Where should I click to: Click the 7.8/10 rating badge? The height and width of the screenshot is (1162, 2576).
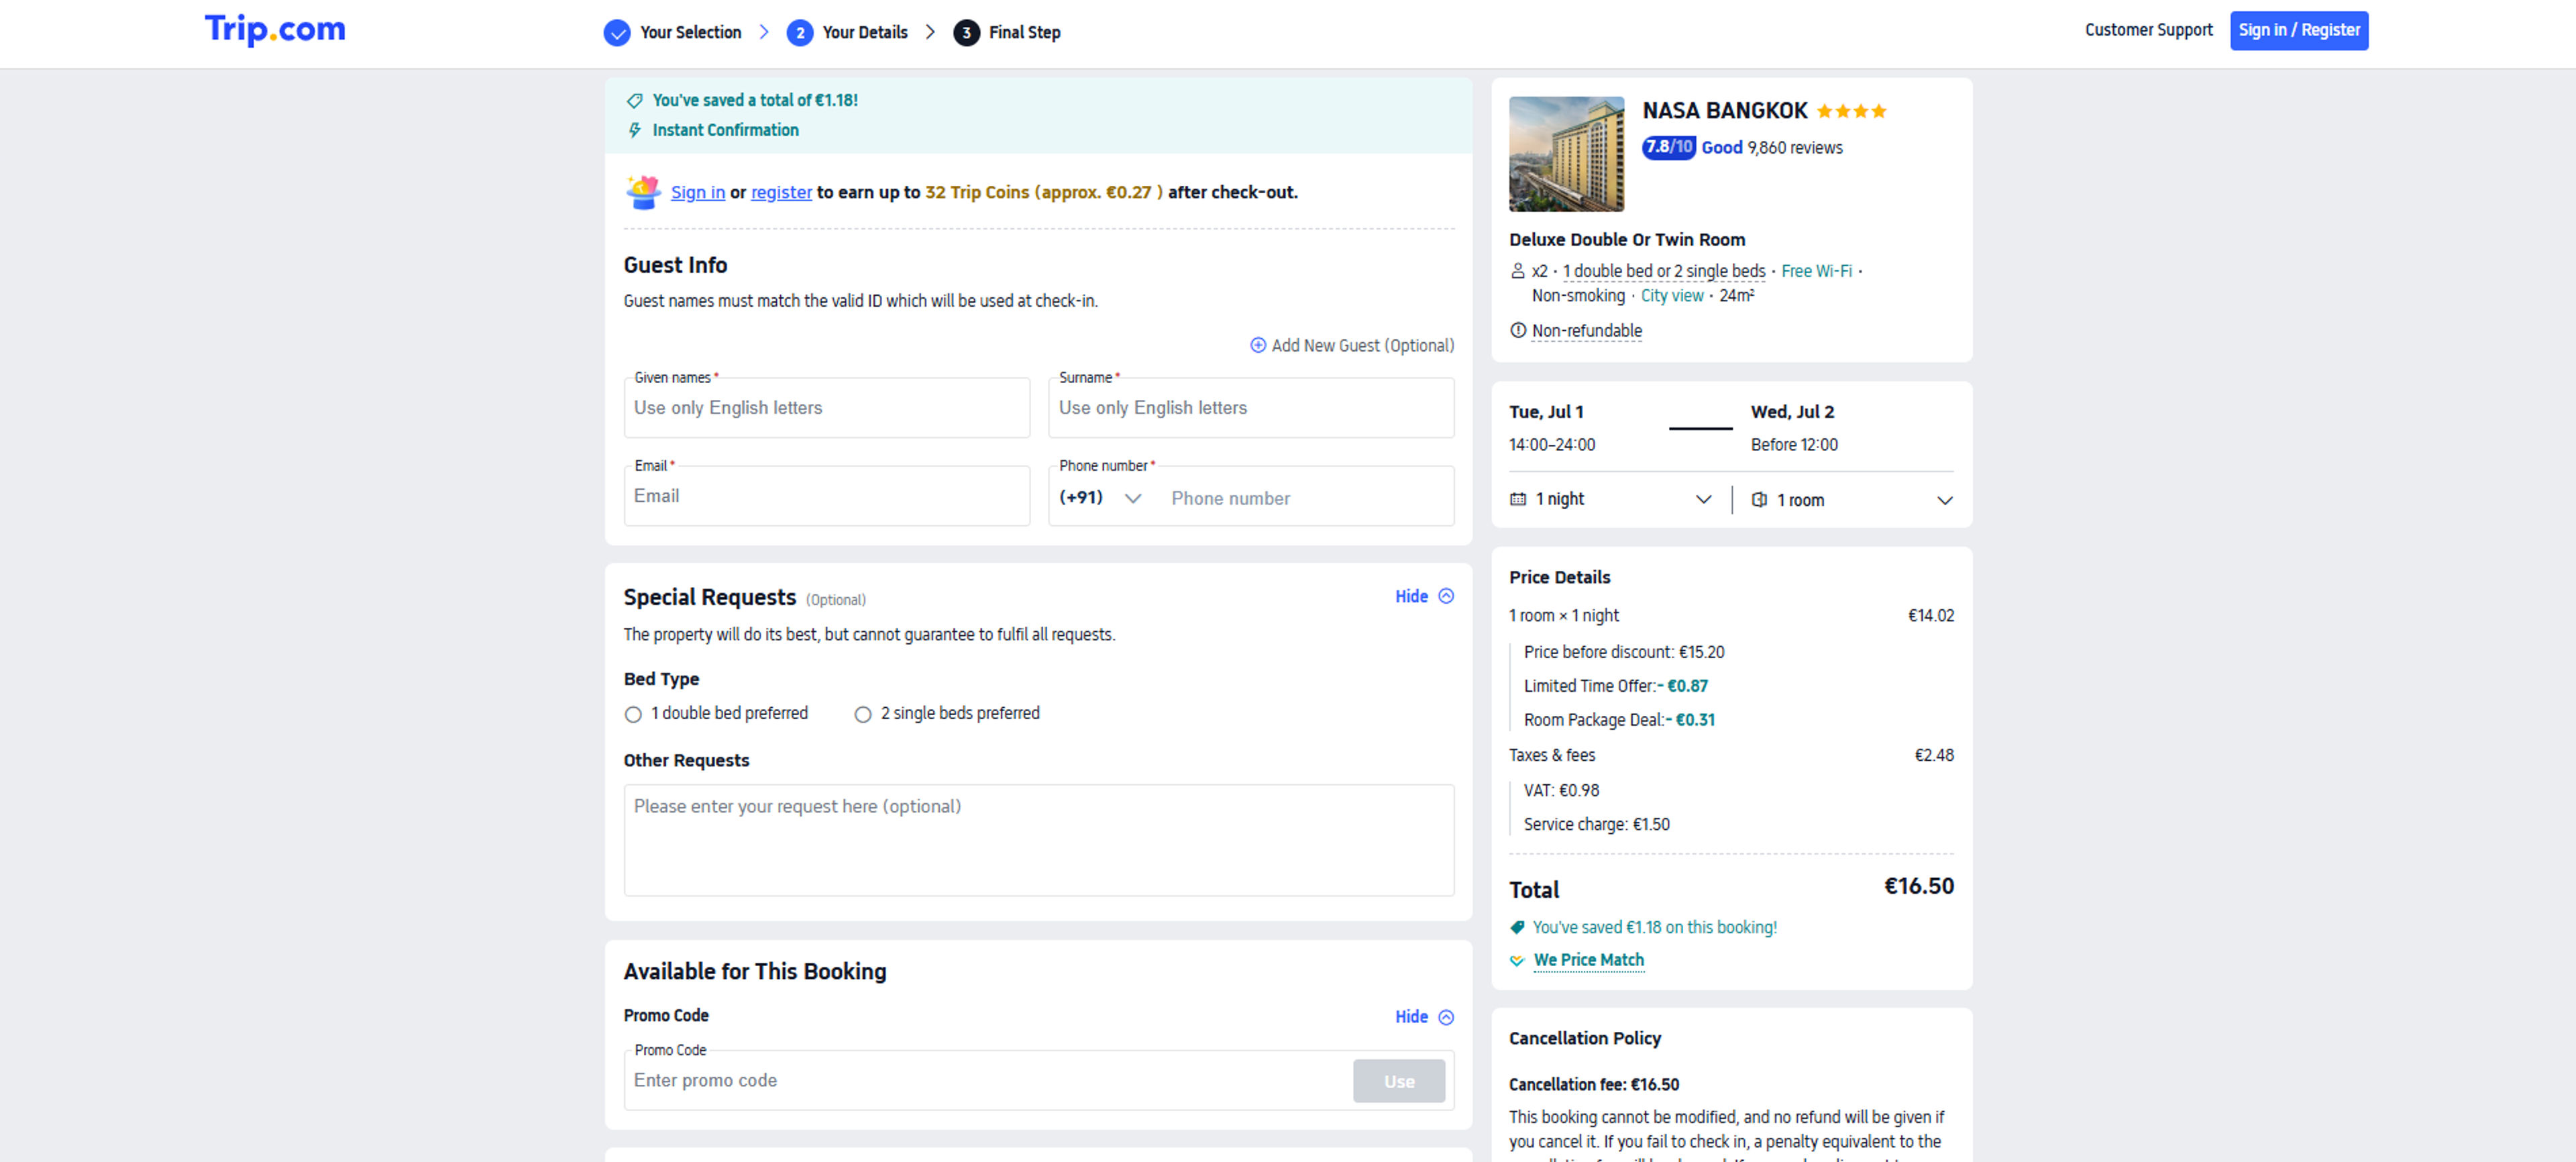click(x=1669, y=148)
